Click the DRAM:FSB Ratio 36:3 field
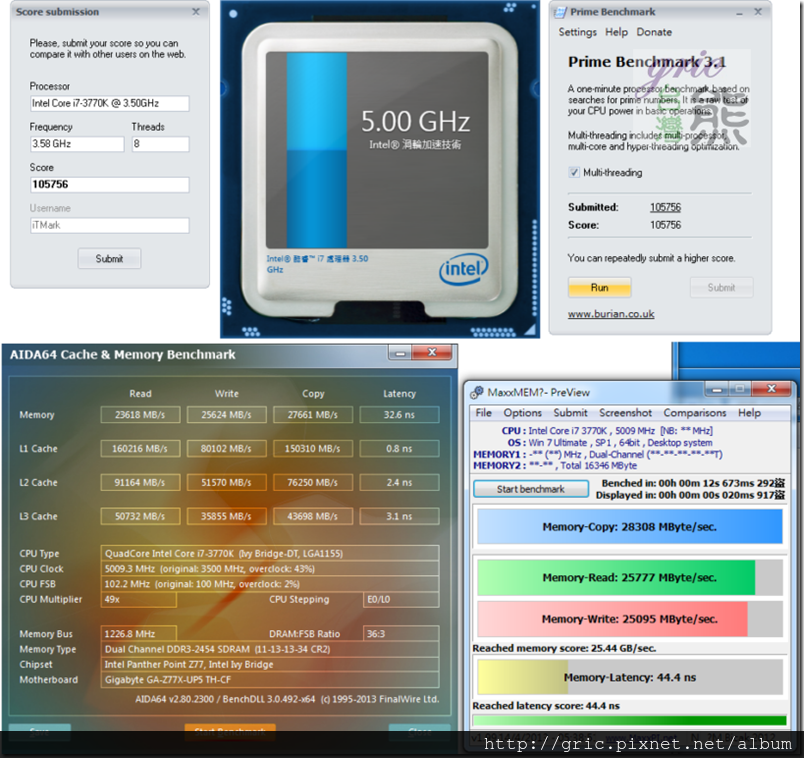This screenshot has width=804, height=758. [x=401, y=633]
